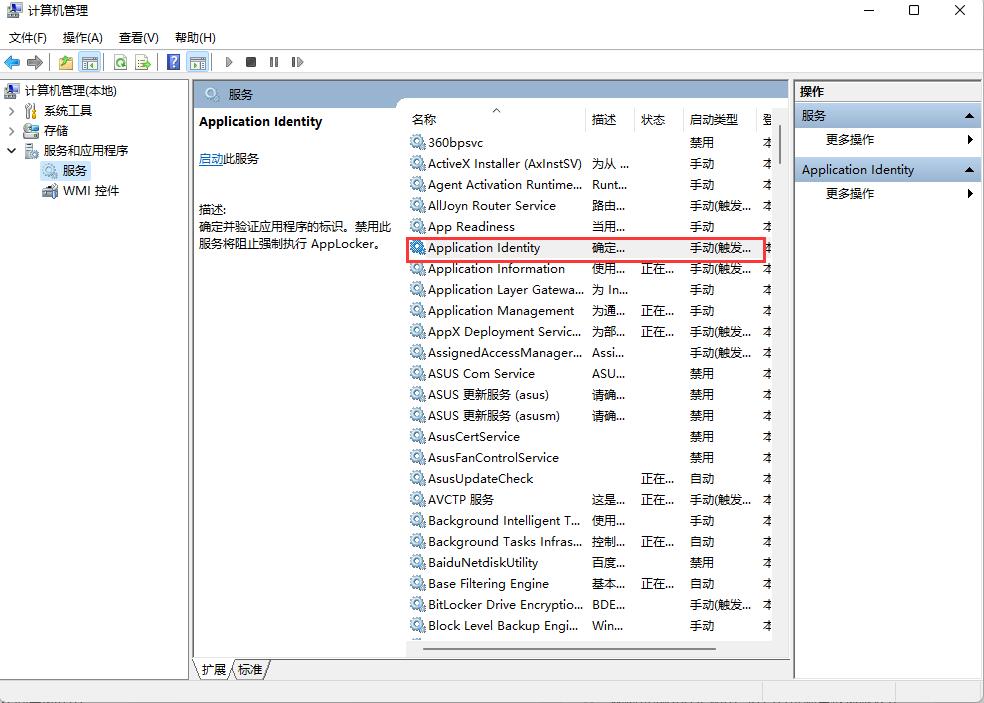Viewport: 984px width, 703px height.
Task: Open the 操作 menu
Action: pyautogui.click(x=82, y=37)
